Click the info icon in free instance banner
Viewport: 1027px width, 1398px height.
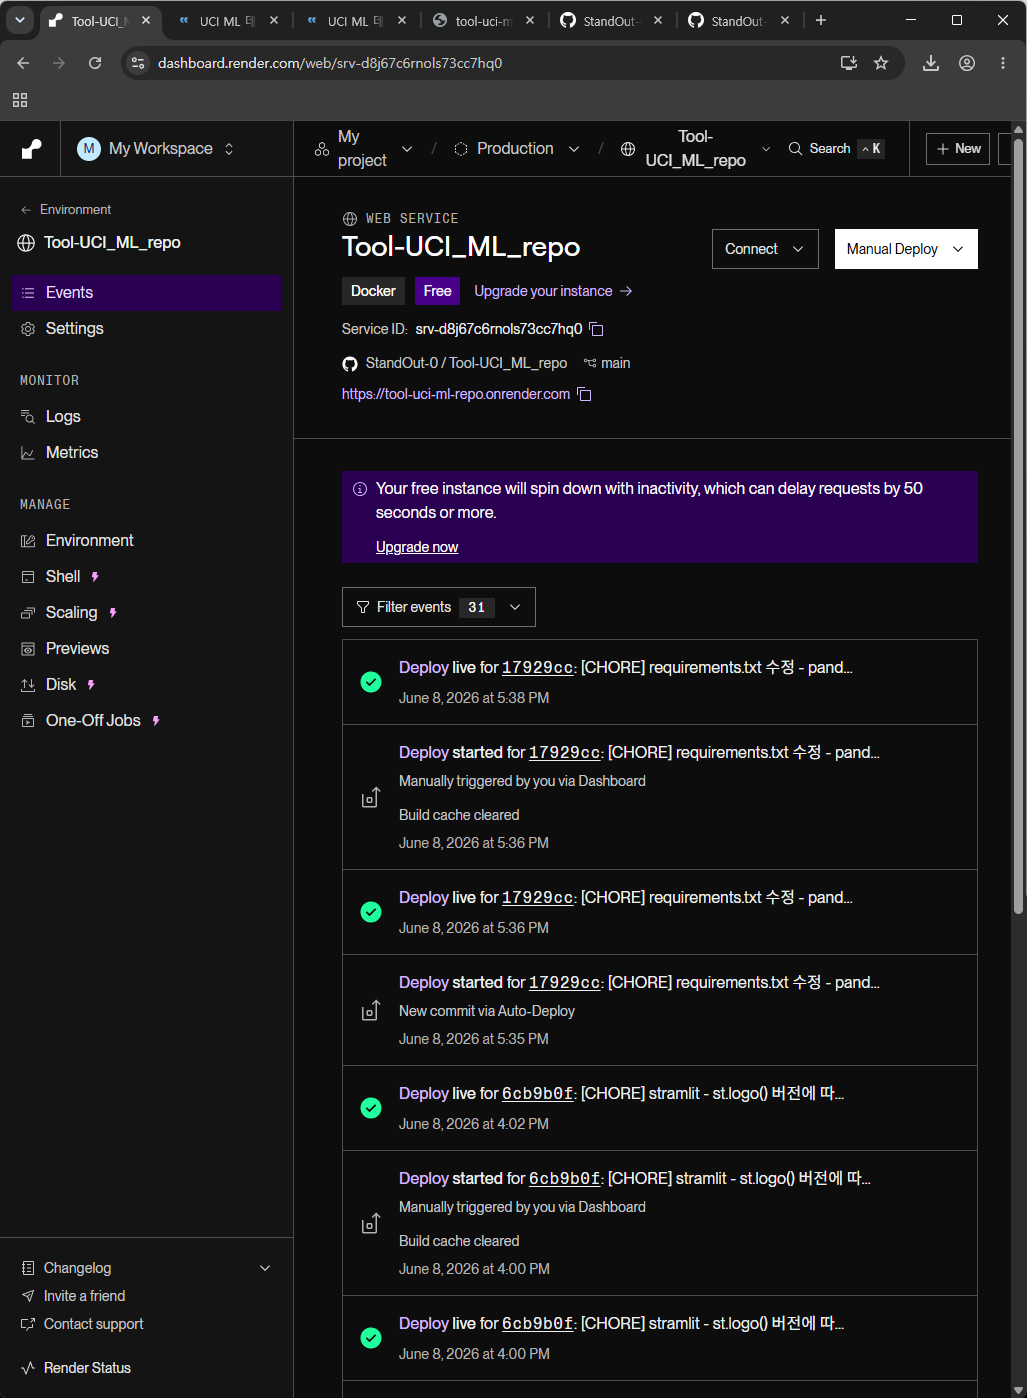(x=360, y=489)
